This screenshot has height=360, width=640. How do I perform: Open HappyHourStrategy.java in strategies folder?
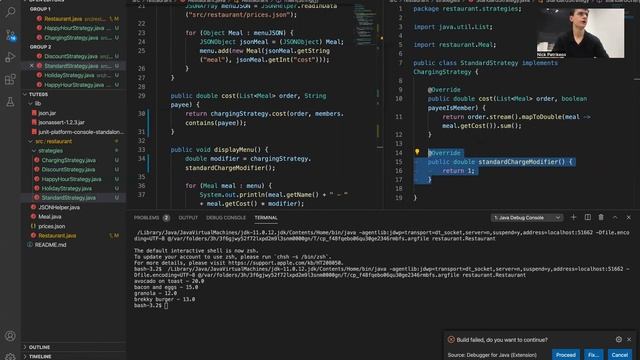tap(73, 179)
